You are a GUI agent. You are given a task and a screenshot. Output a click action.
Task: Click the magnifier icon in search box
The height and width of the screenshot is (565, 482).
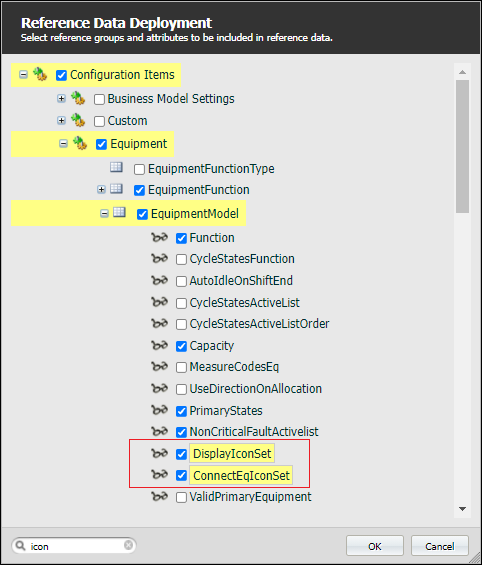(21, 546)
